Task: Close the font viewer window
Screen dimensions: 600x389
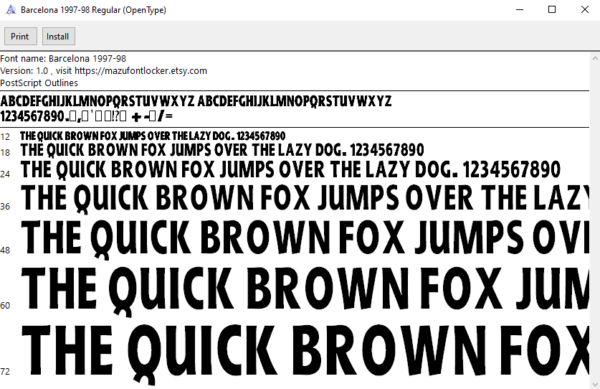Action: pos(585,10)
